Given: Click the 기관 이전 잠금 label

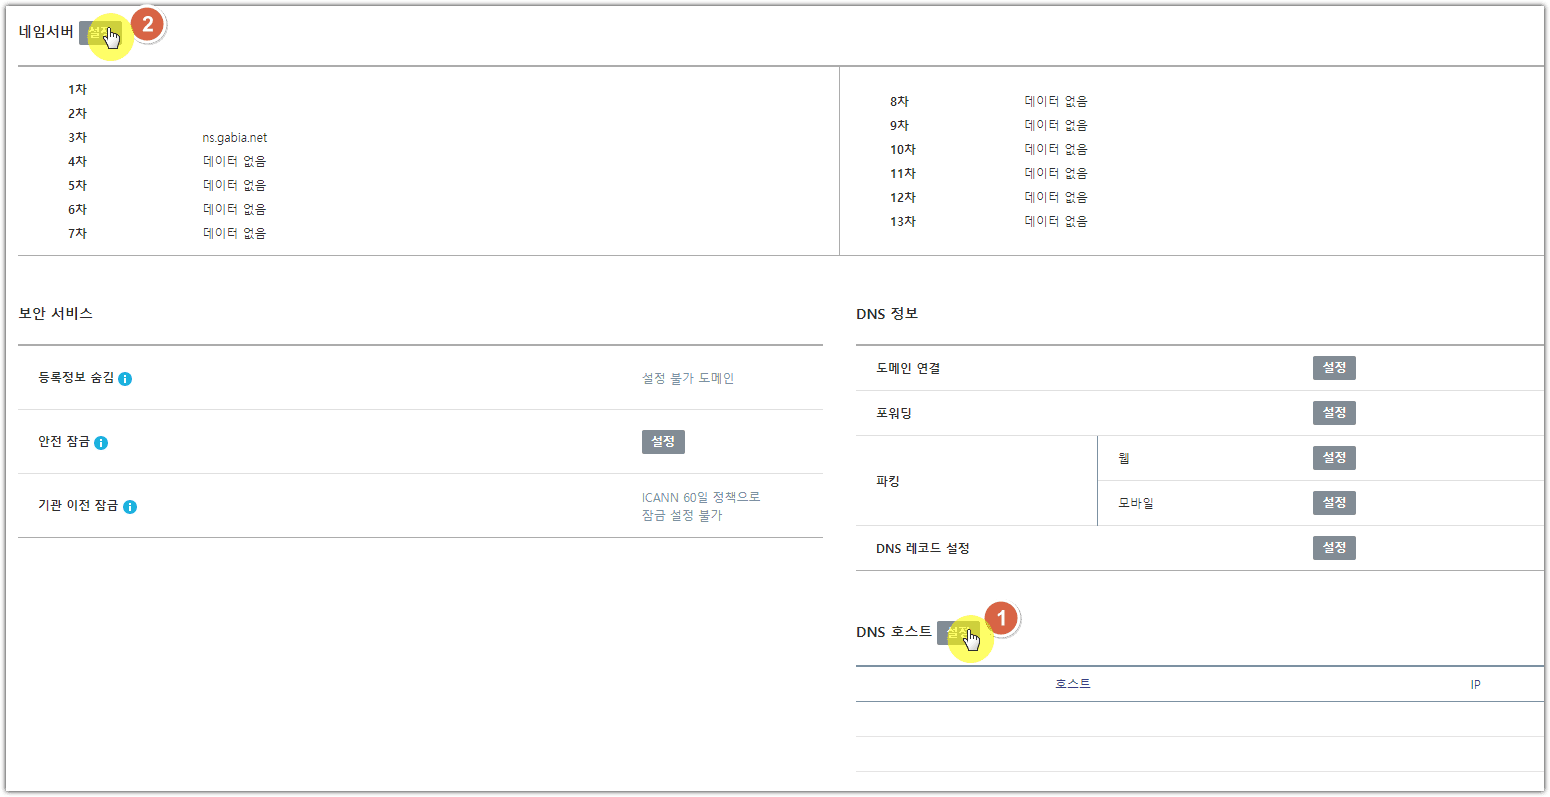Looking at the screenshot, I should (x=78, y=506).
